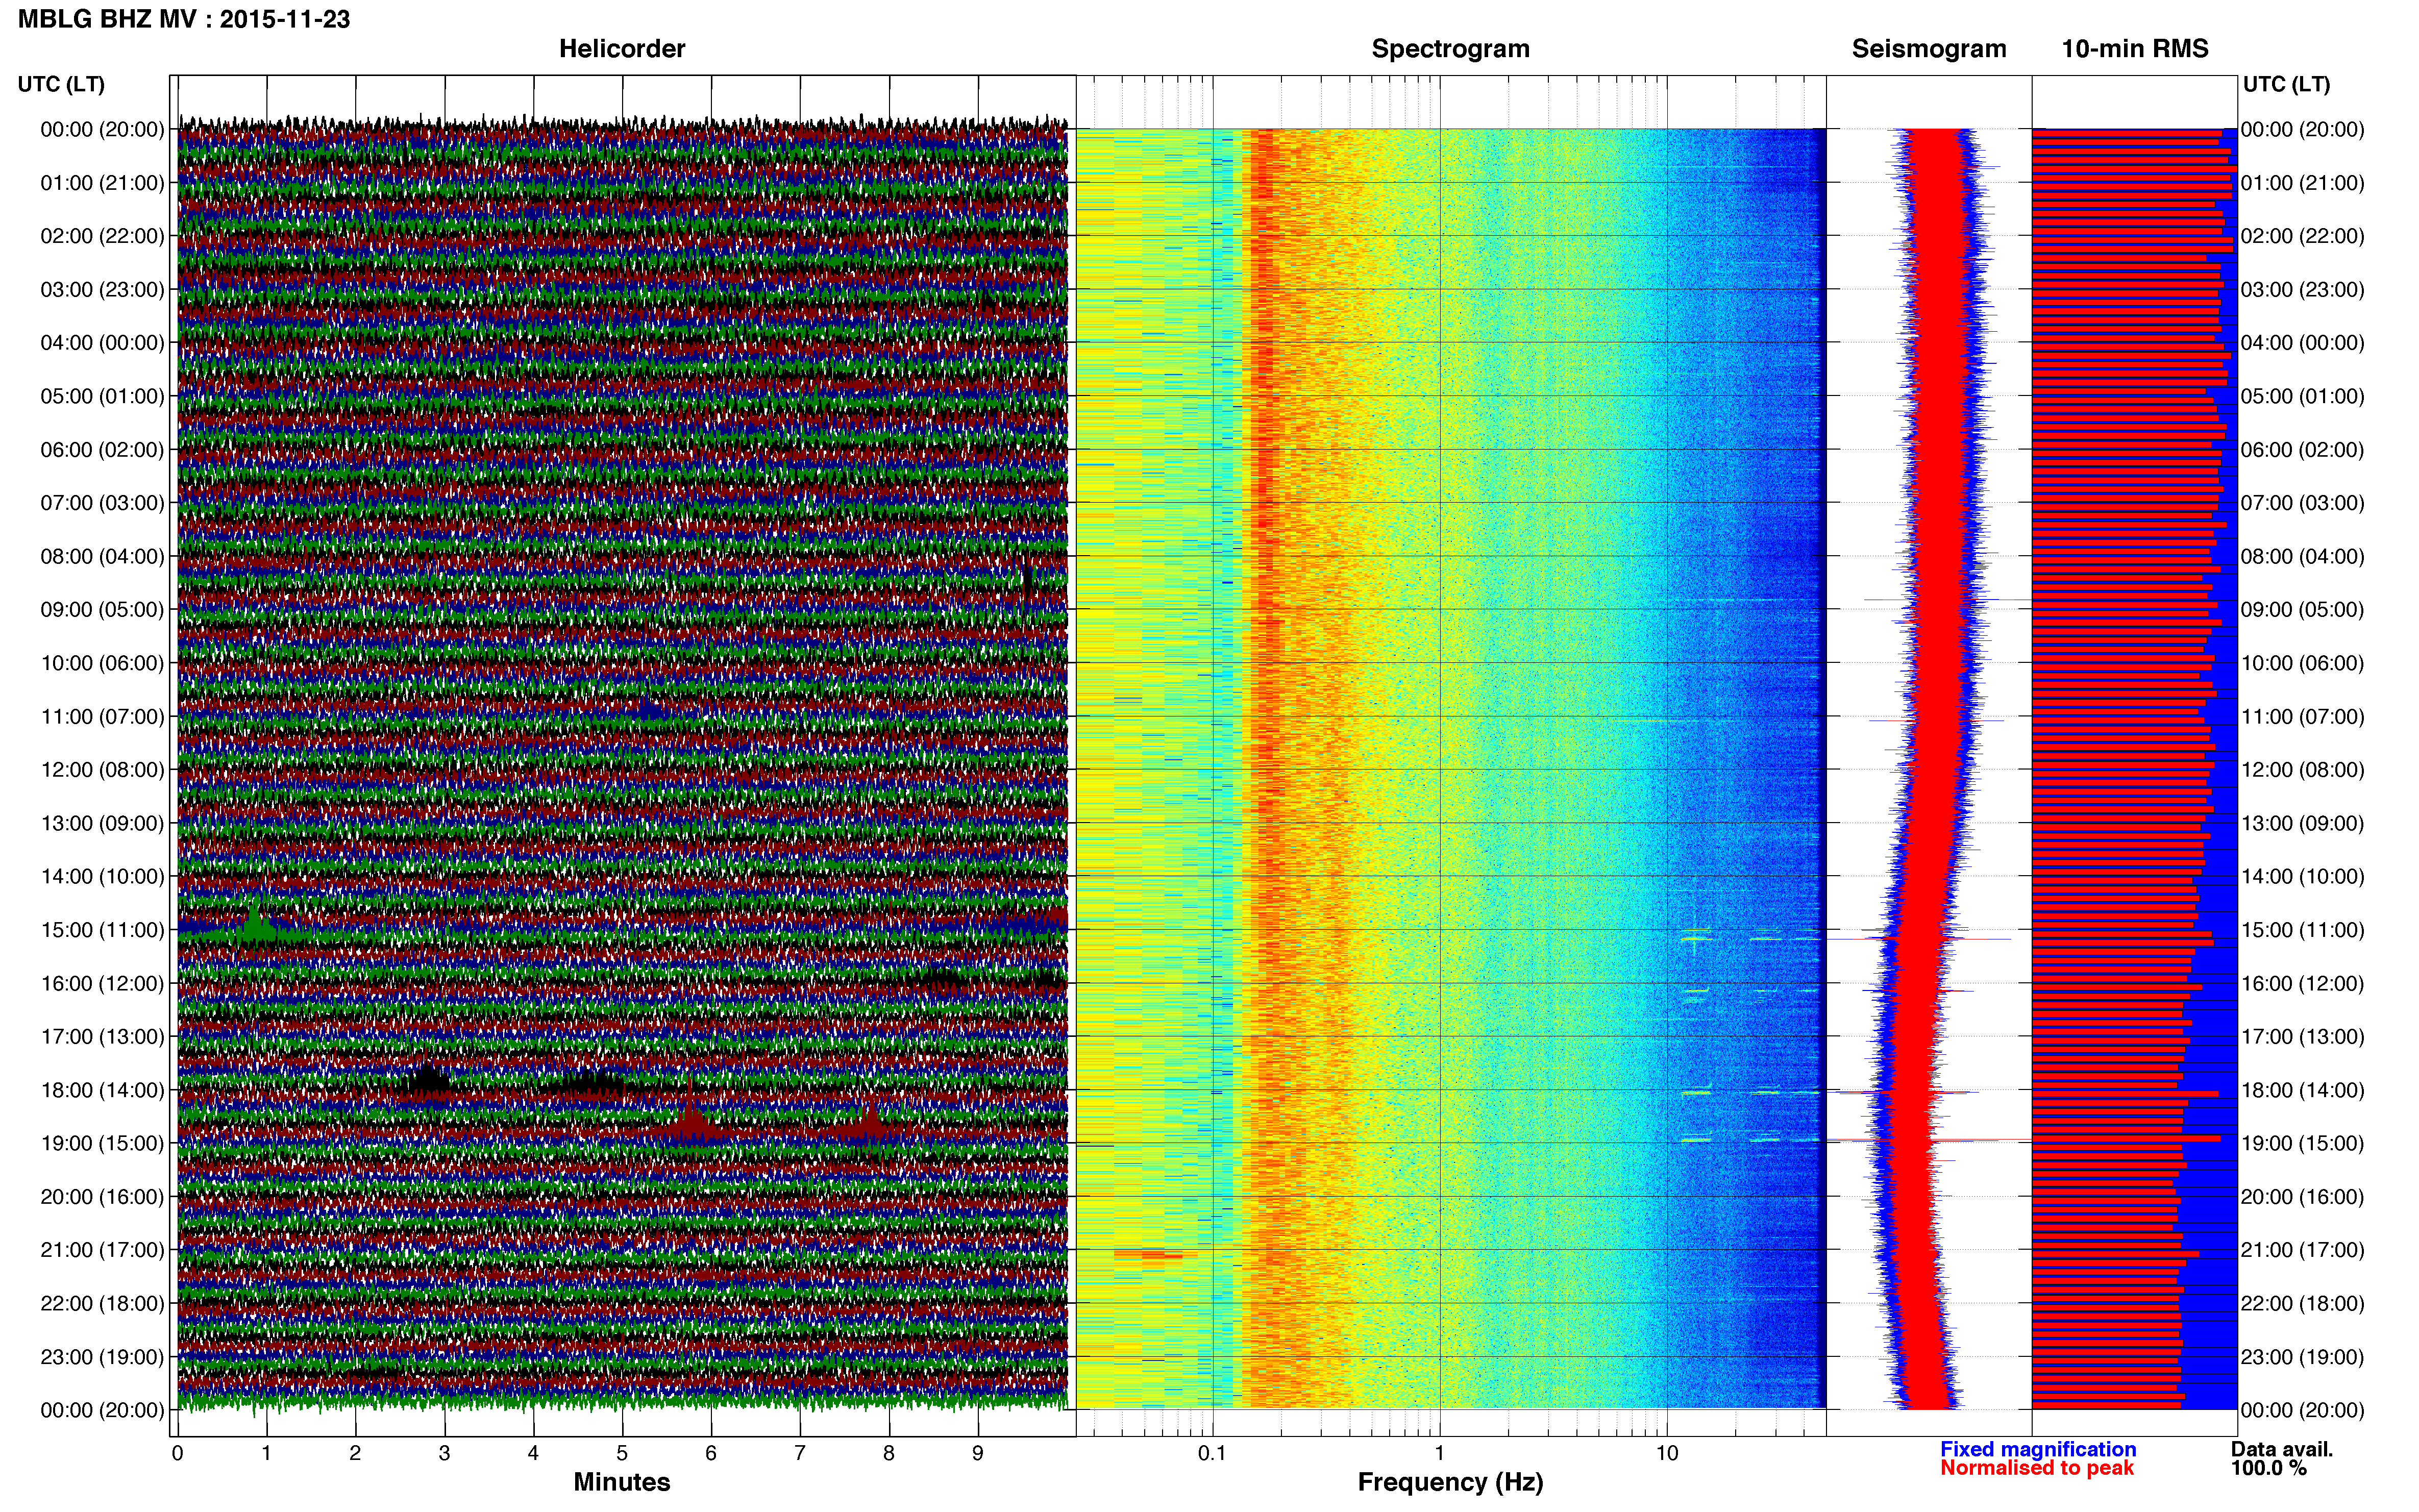Click RMS panel time label 06:00 (02:00)

[x=2302, y=450]
